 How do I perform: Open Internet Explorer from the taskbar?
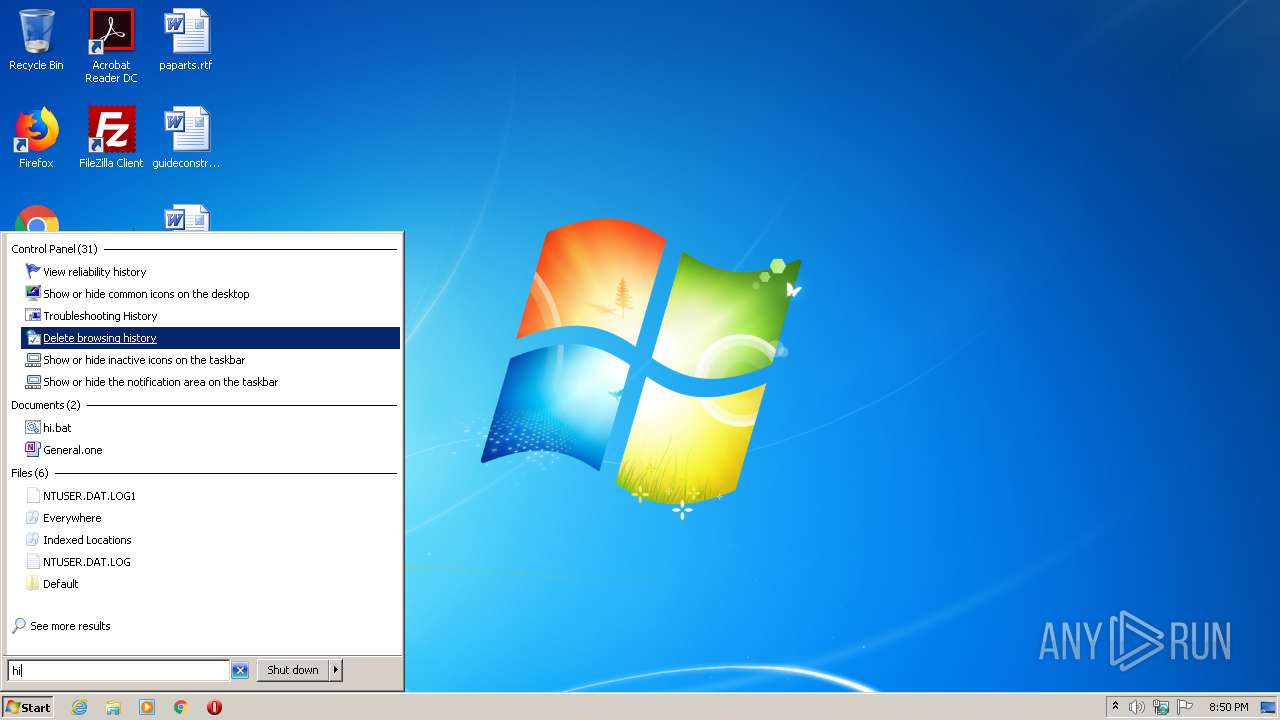click(80, 707)
